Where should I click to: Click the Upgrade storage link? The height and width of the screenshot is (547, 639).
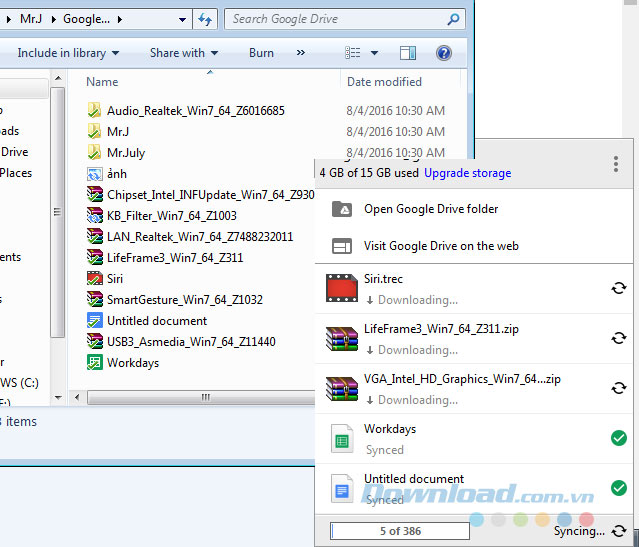click(x=467, y=173)
